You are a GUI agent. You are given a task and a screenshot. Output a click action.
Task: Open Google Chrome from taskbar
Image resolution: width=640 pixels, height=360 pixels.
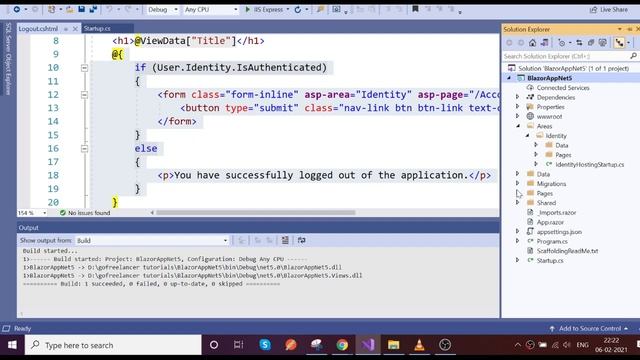[342, 345]
